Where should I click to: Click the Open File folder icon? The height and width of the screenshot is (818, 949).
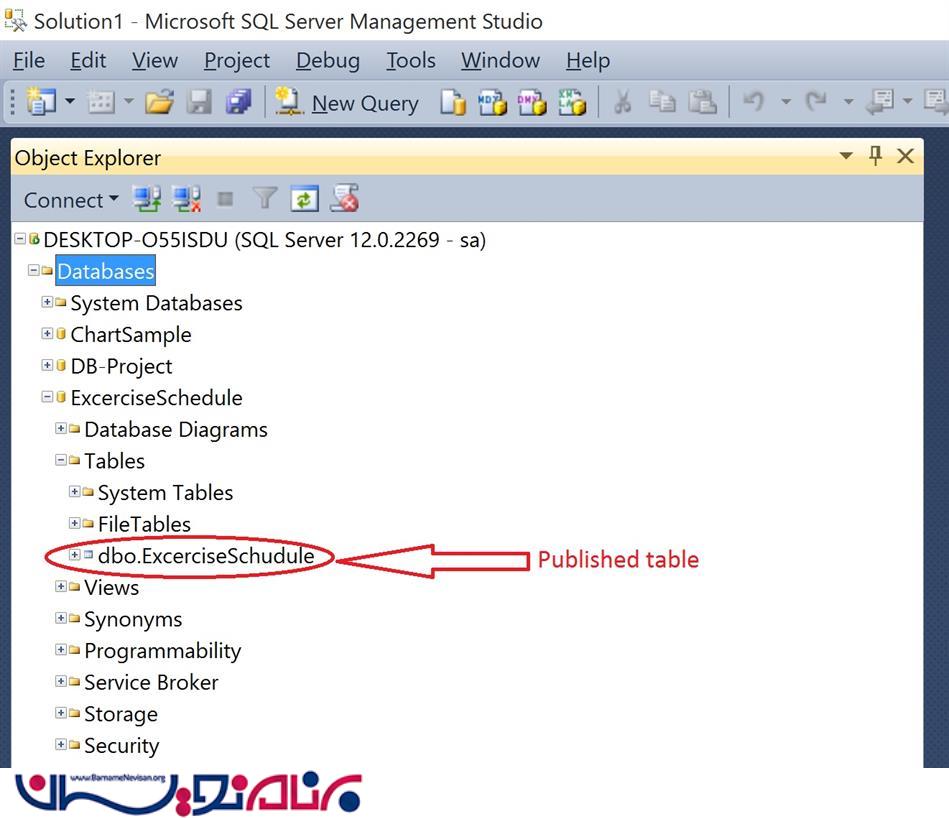[159, 102]
